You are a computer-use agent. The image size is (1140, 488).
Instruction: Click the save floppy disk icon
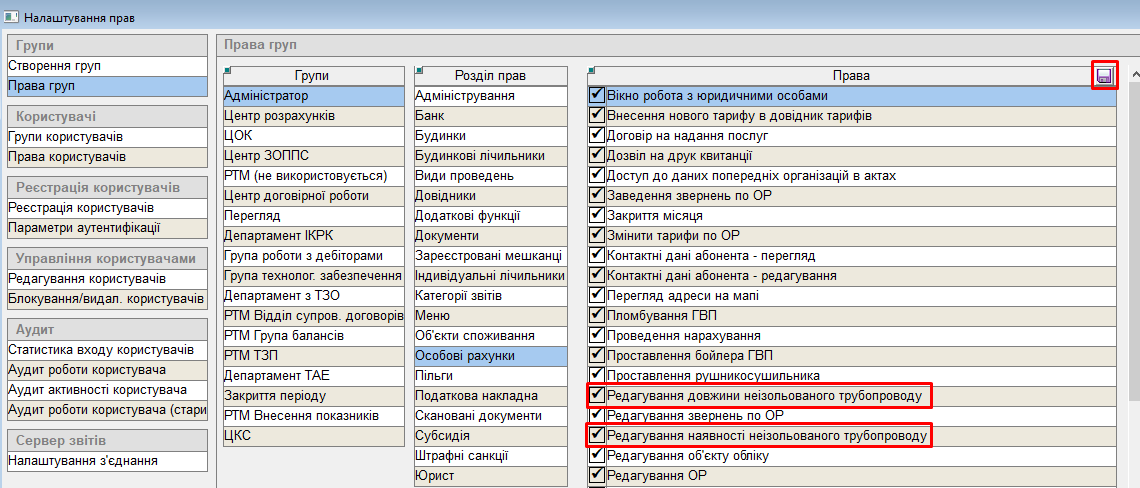[1104, 76]
